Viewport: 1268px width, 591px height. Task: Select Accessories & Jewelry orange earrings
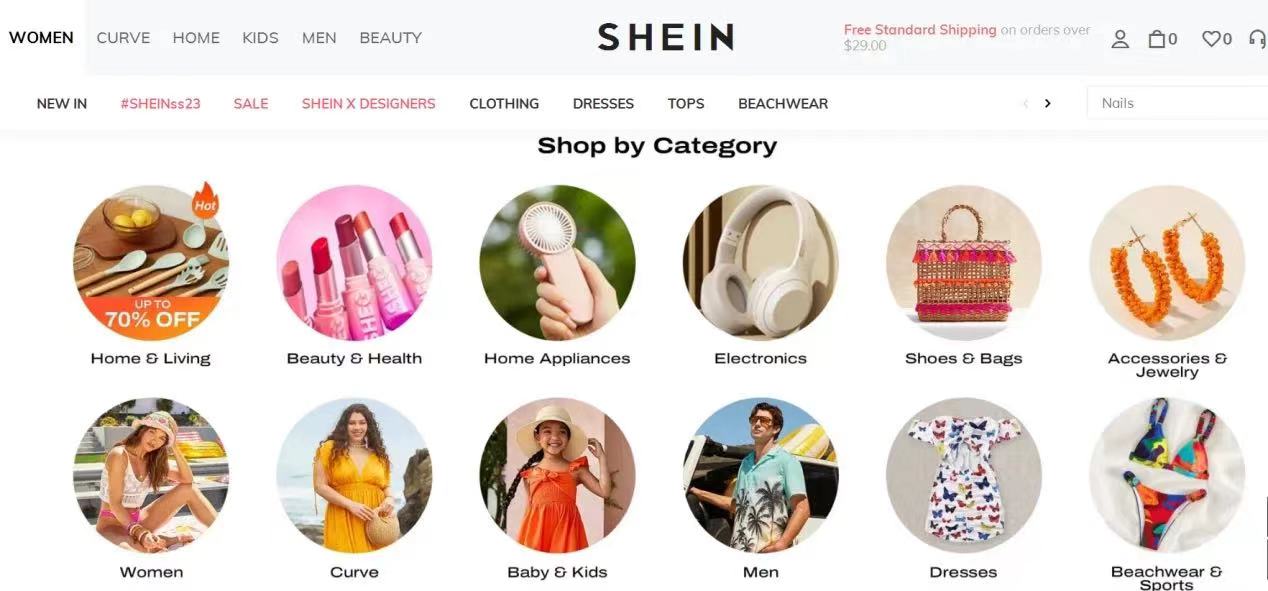pos(1167,263)
